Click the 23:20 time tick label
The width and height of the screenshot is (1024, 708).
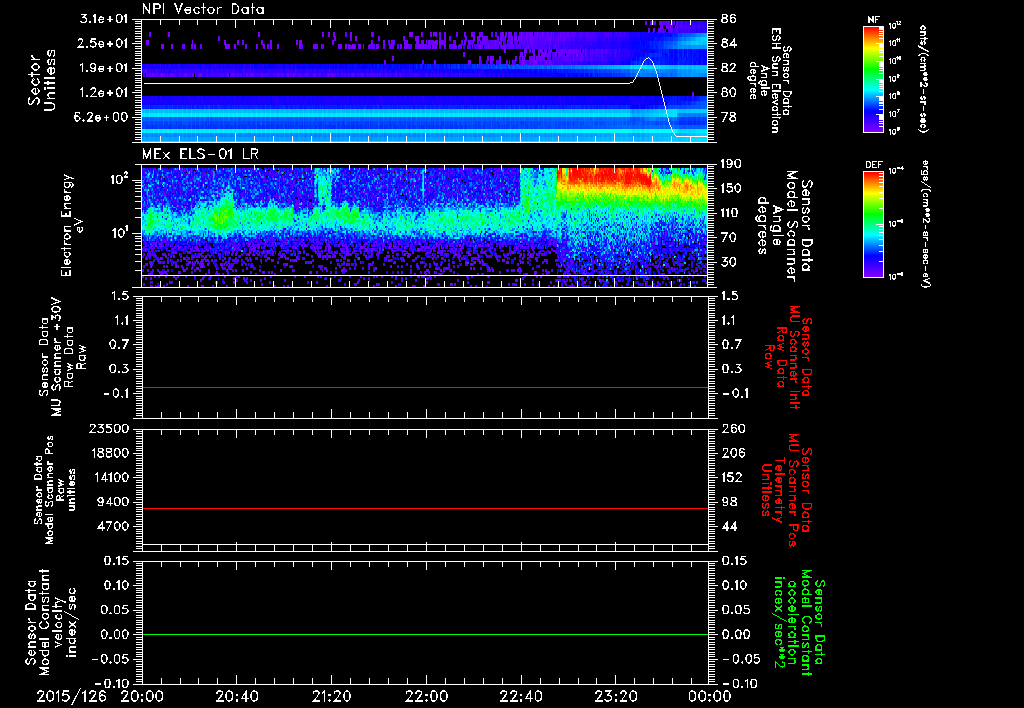[617, 694]
